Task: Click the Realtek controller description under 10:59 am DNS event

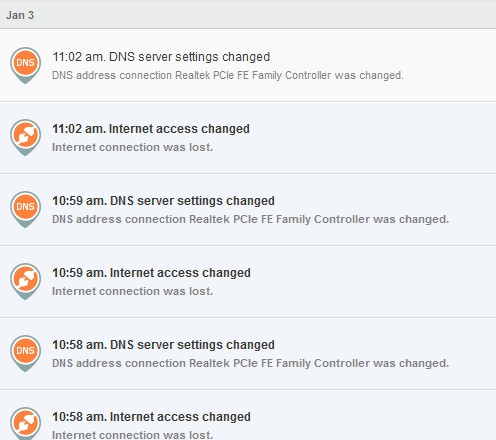Action: coord(250,219)
